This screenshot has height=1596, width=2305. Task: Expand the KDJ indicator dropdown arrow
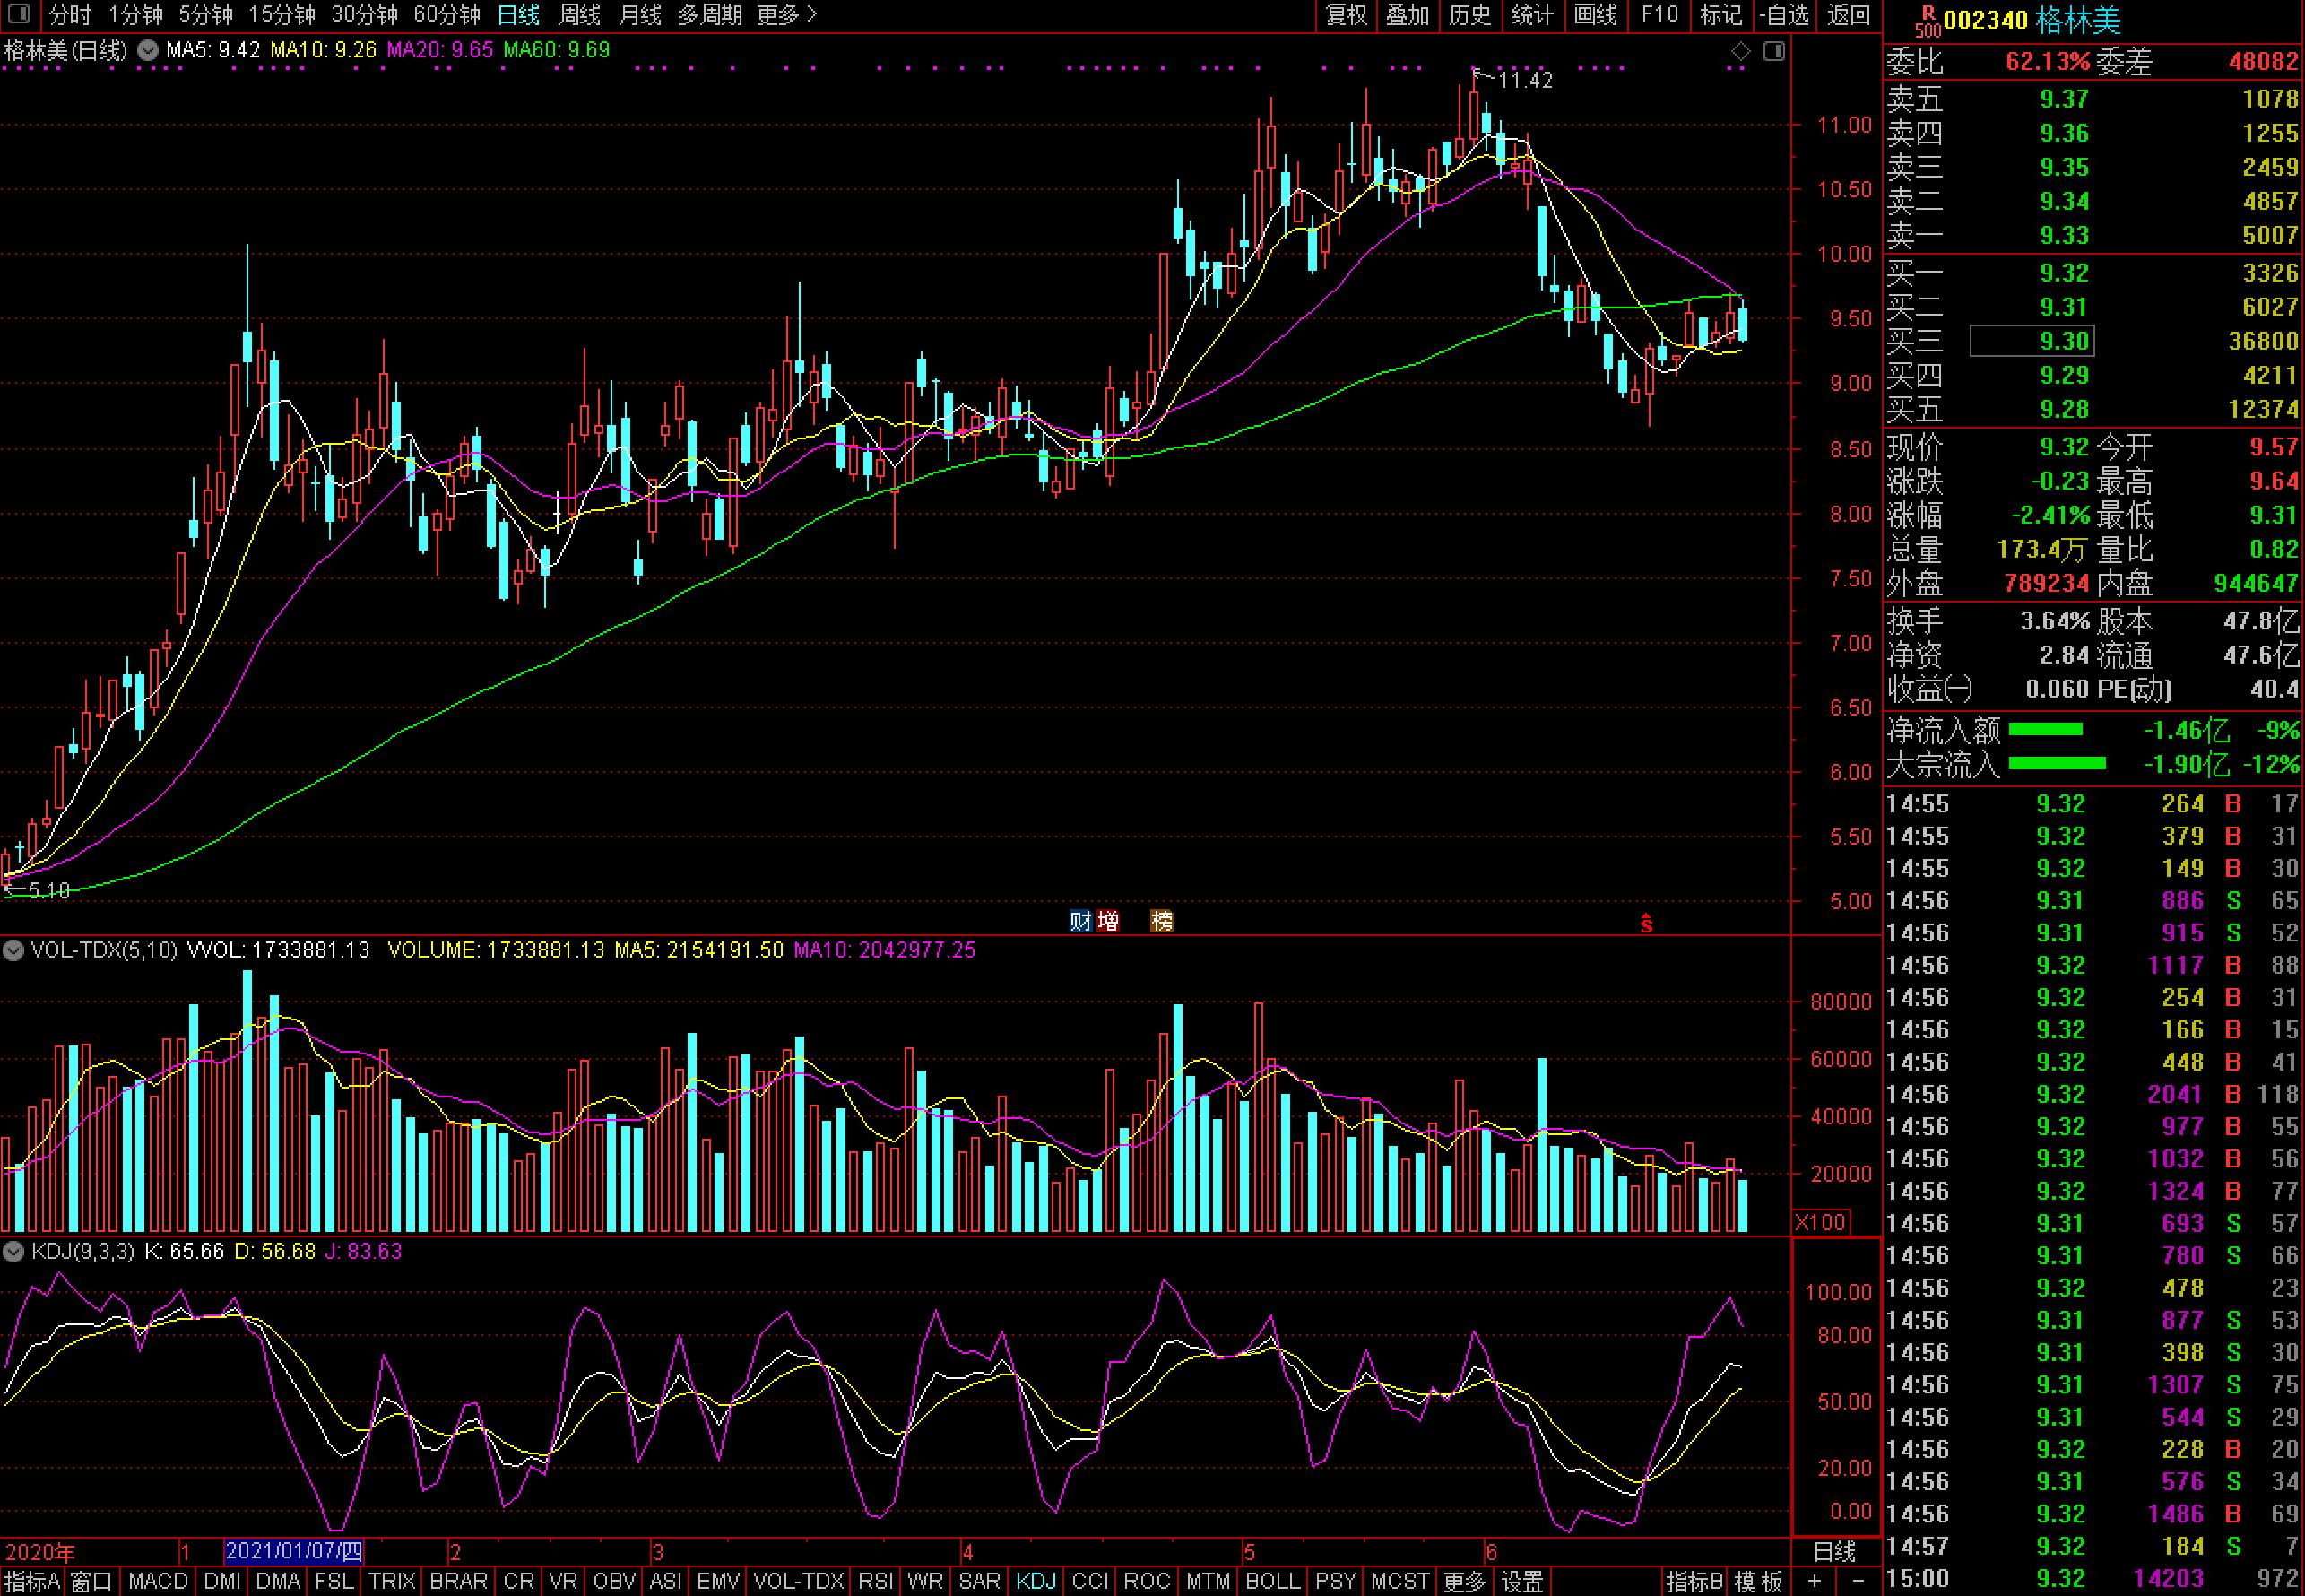pos(14,1251)
